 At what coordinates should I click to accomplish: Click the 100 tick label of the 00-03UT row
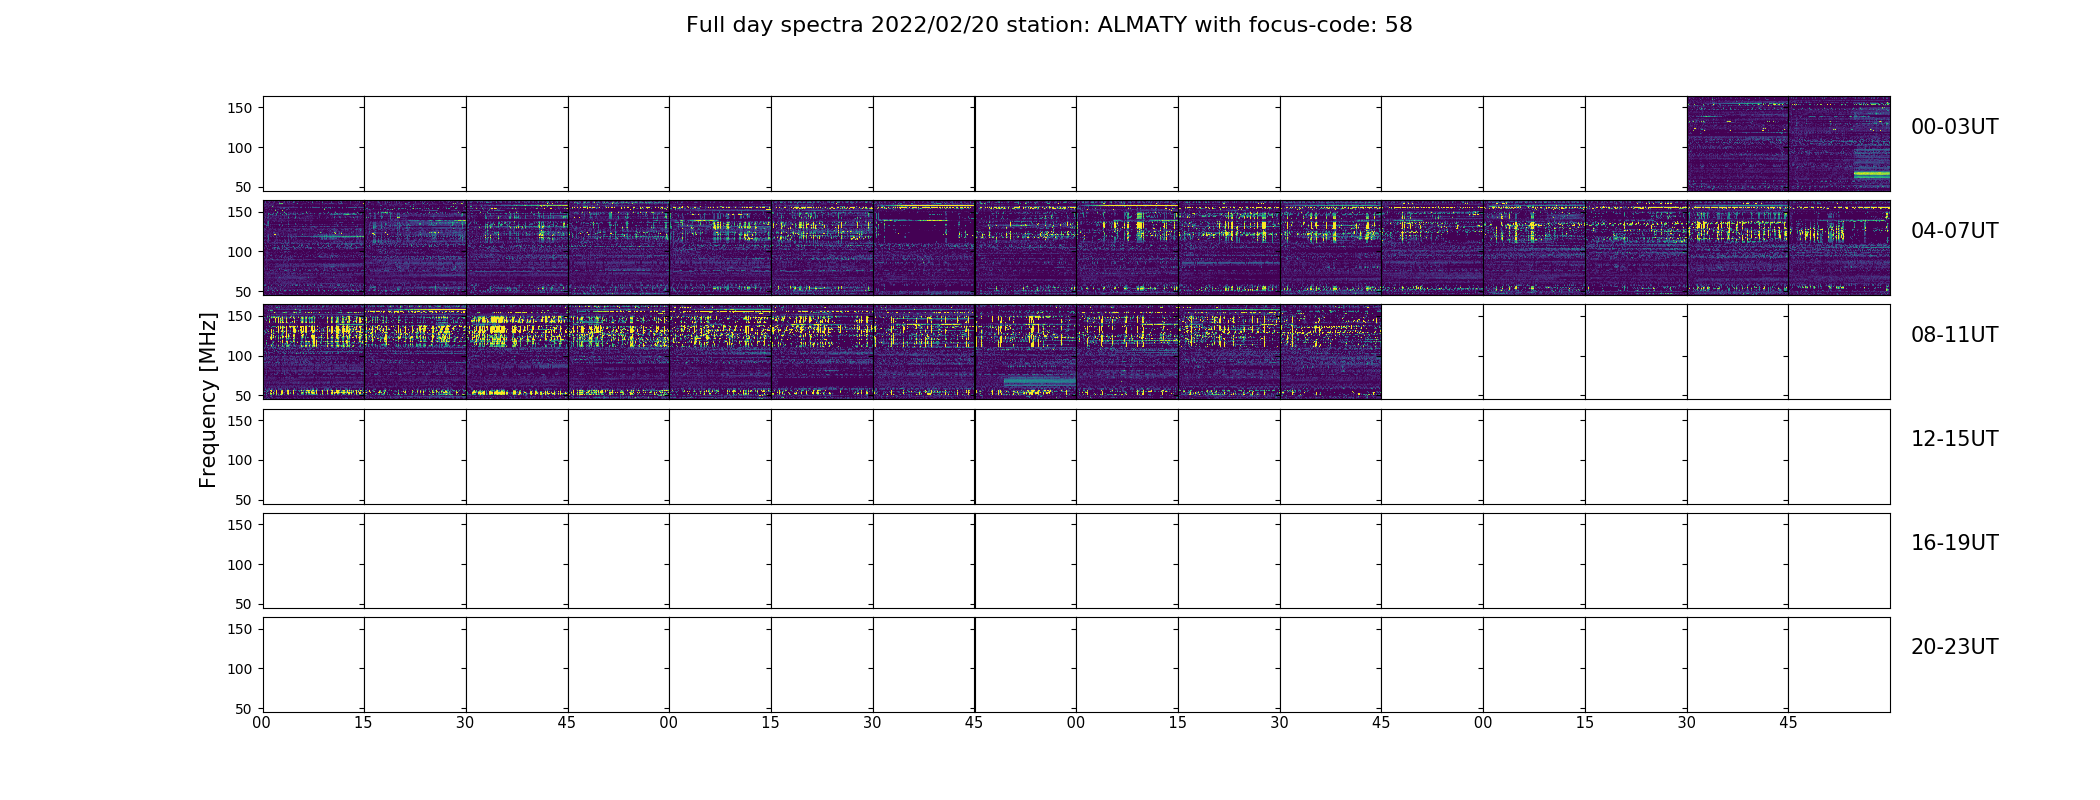pyautogui.click(x=240, y=148)
